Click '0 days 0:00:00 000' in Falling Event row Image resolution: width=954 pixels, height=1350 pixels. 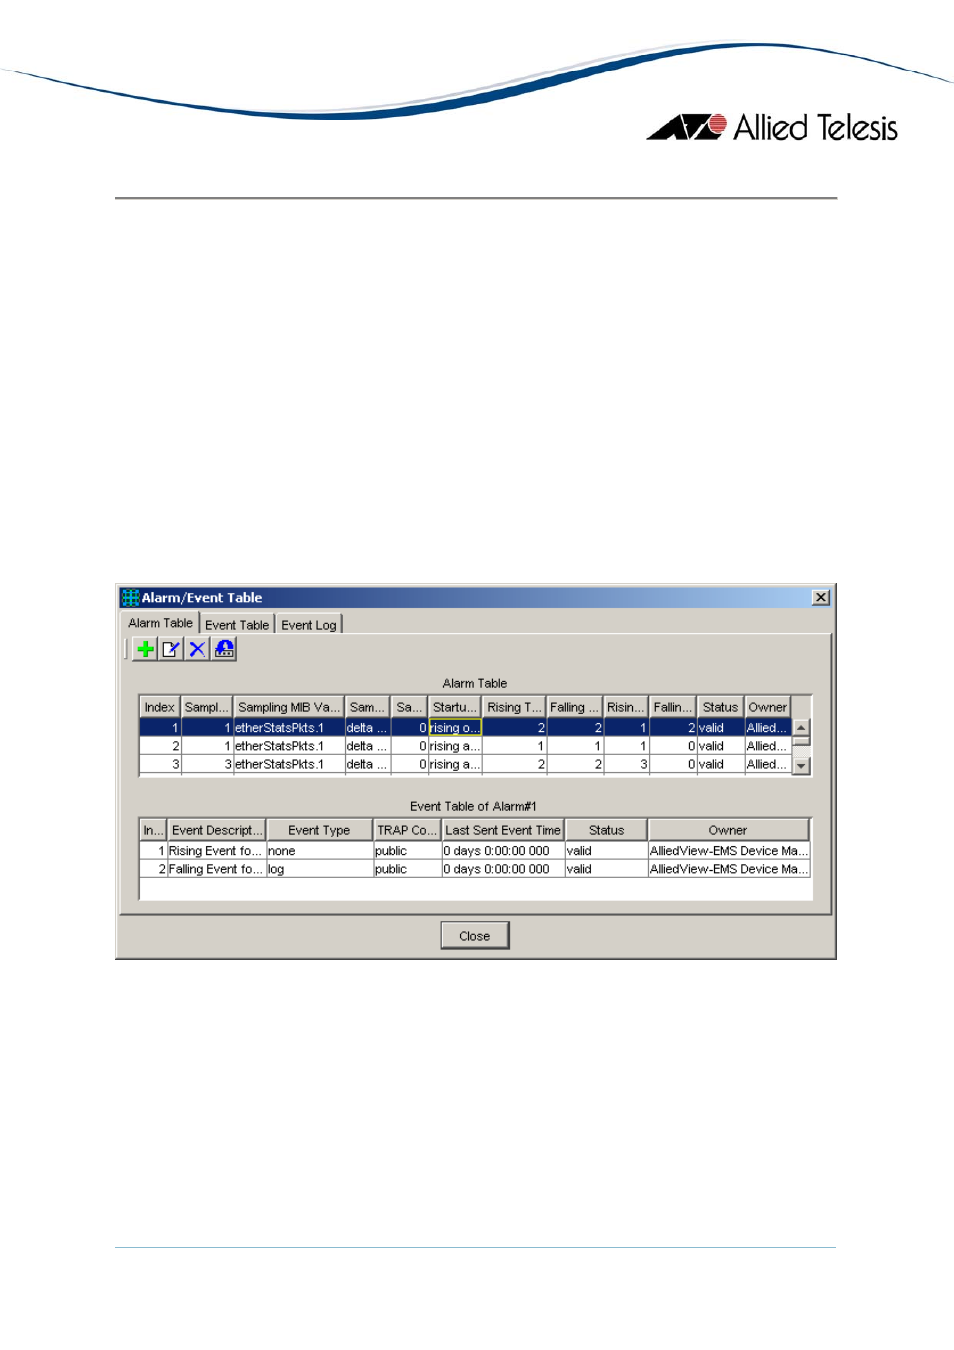(x=503, y=869)
